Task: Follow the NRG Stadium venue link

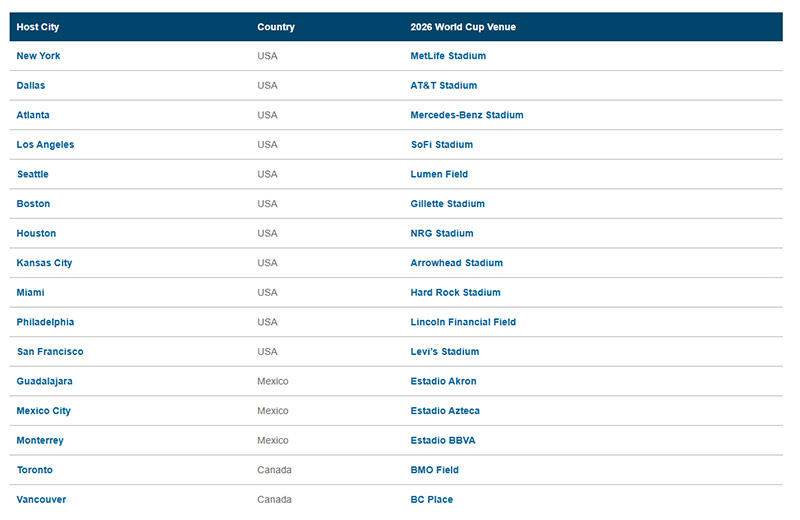Action: pos(442,233)
